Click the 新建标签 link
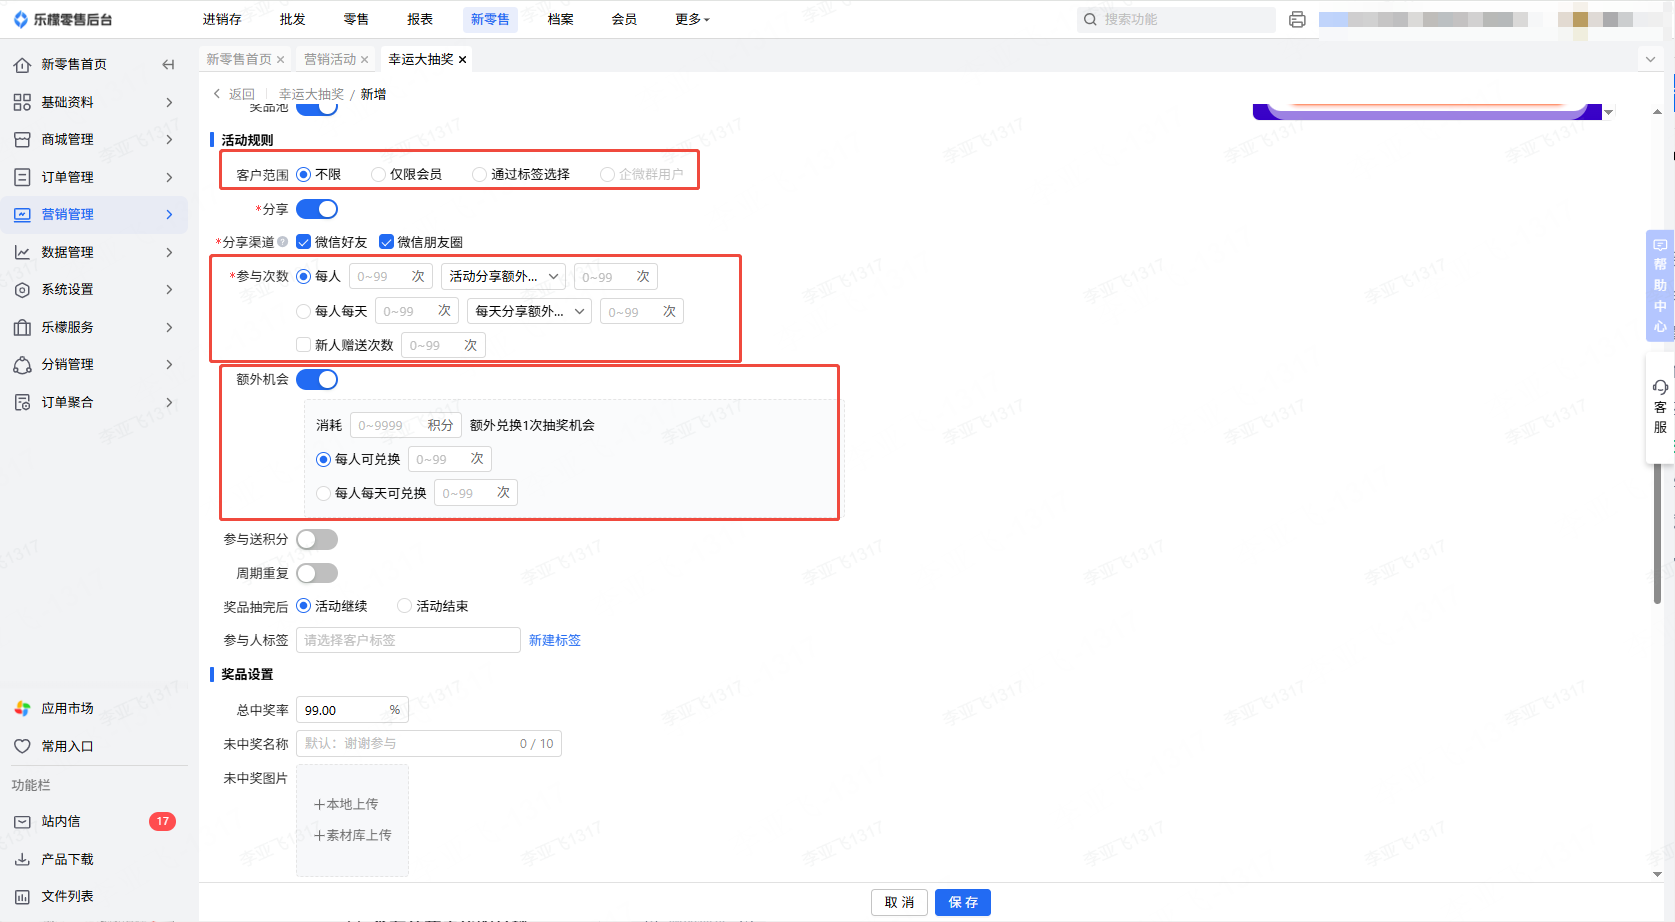 555,640
